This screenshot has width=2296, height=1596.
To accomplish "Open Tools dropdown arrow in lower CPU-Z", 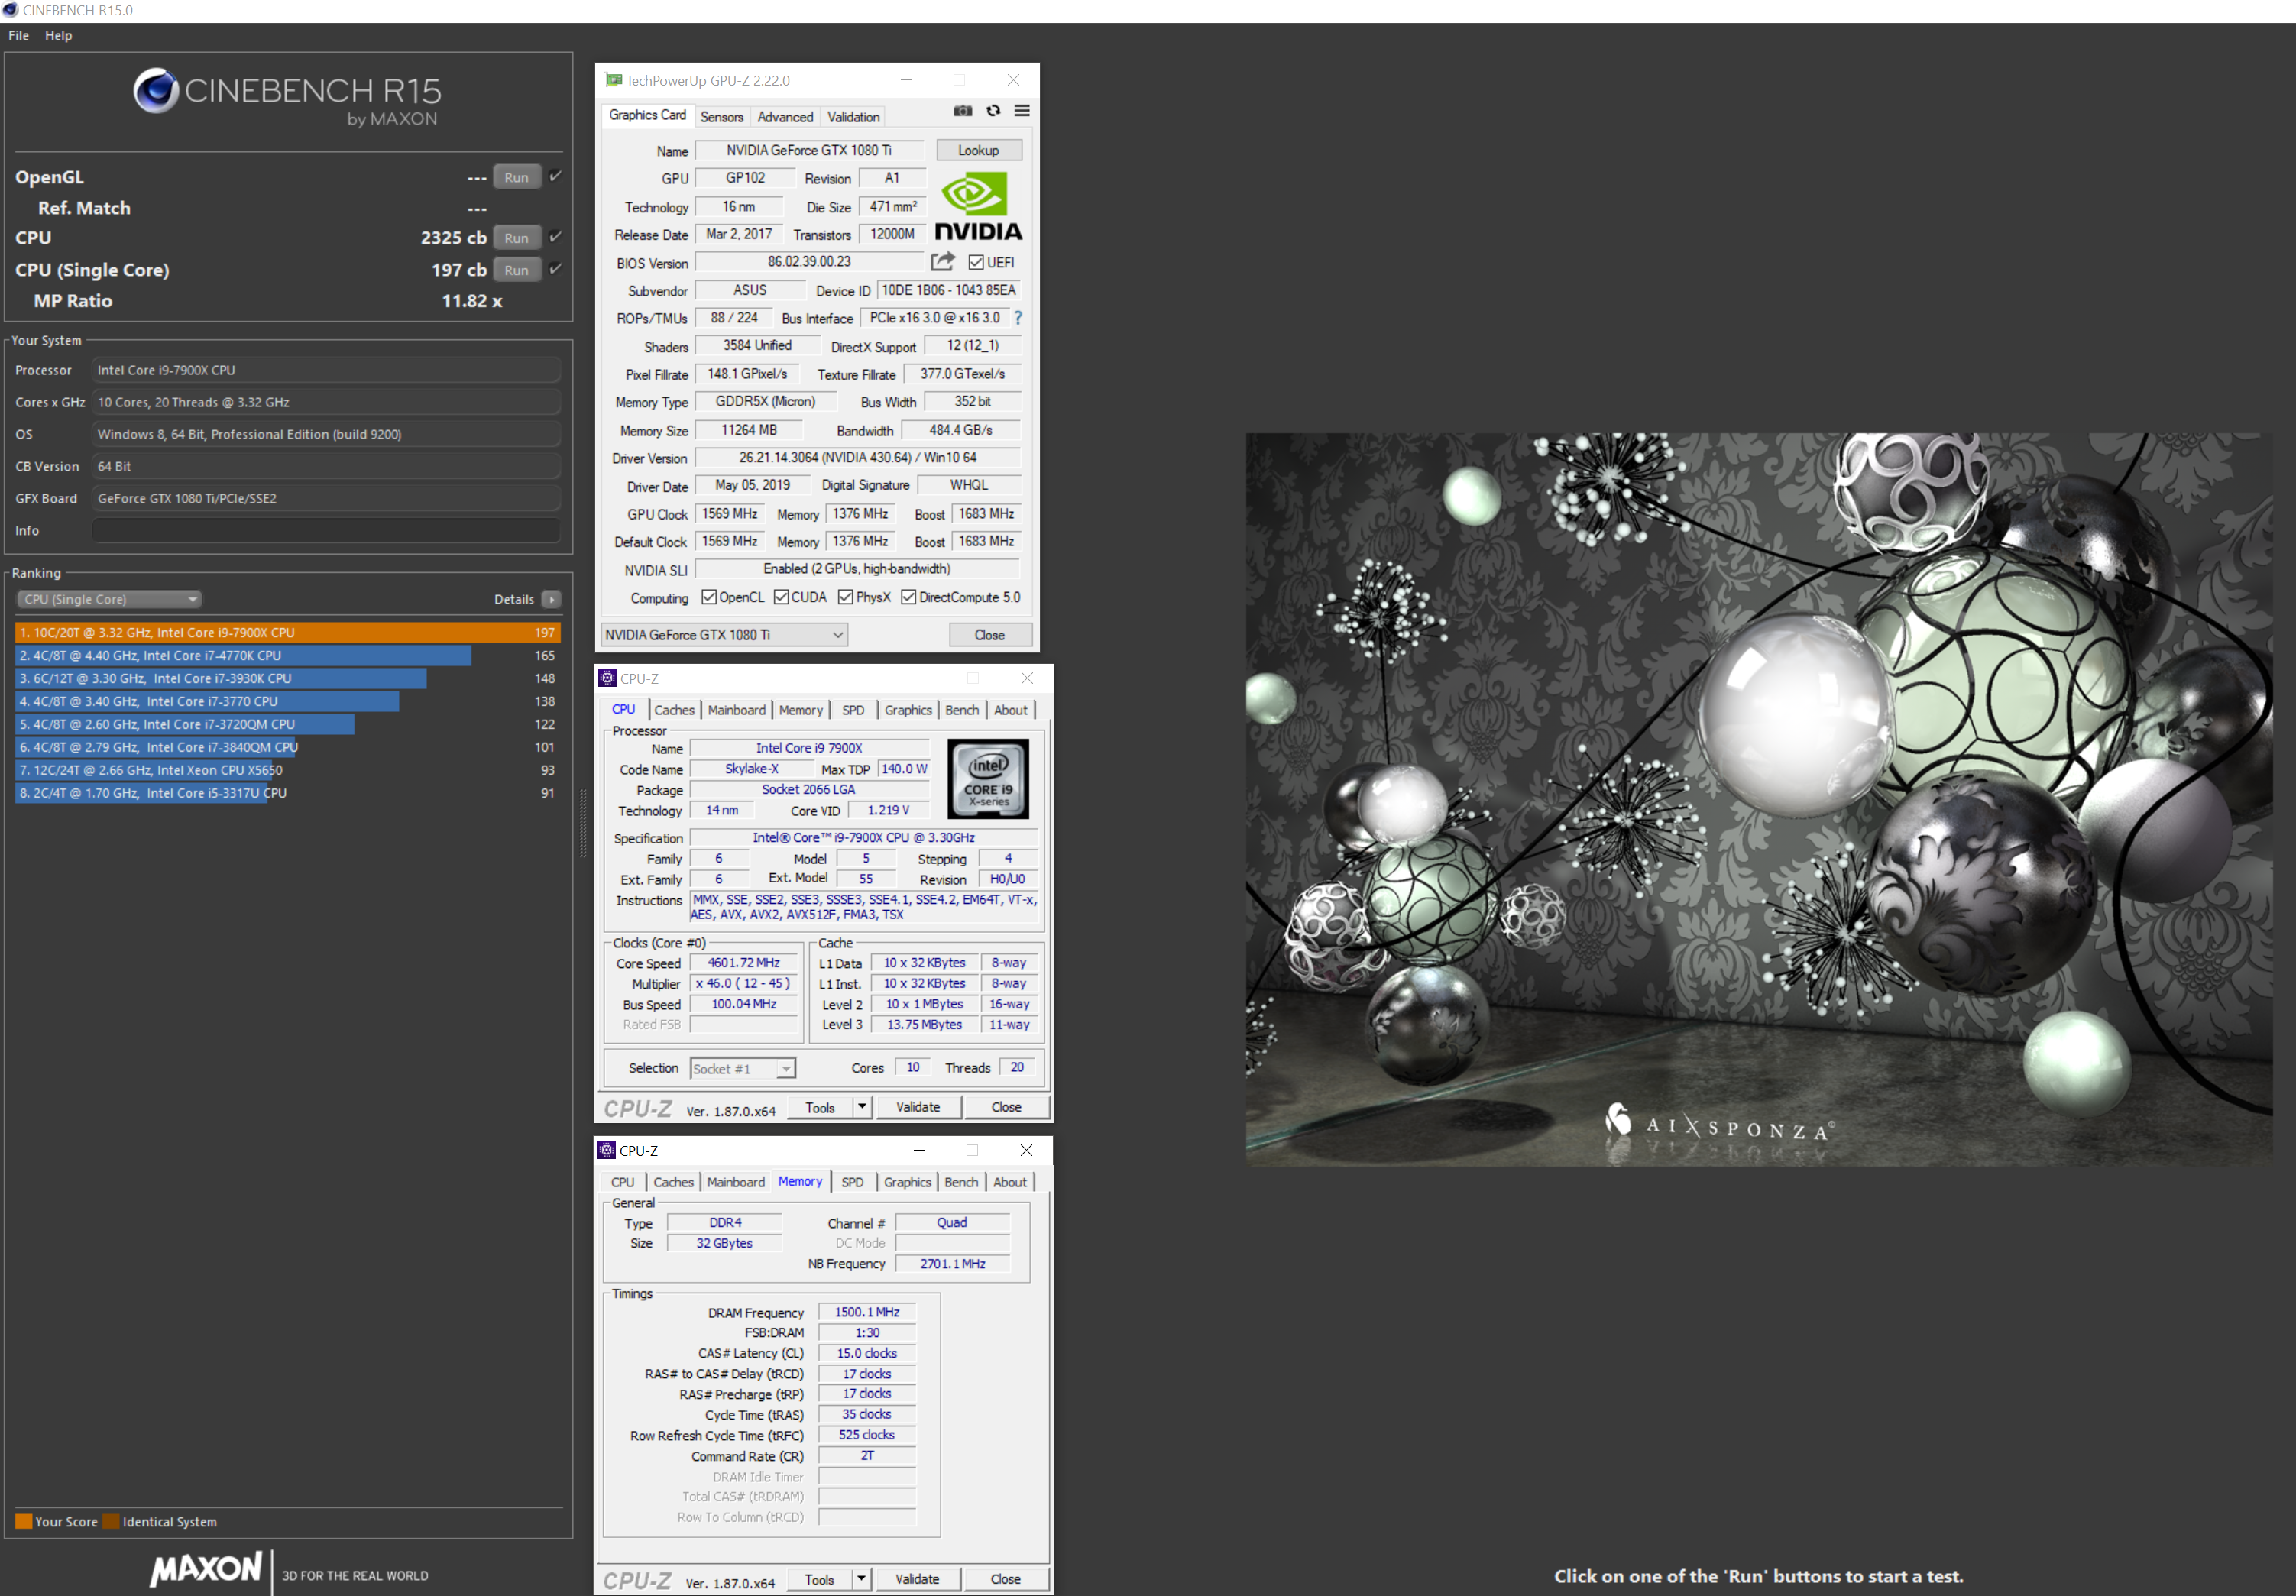I will coord(861,1579).
